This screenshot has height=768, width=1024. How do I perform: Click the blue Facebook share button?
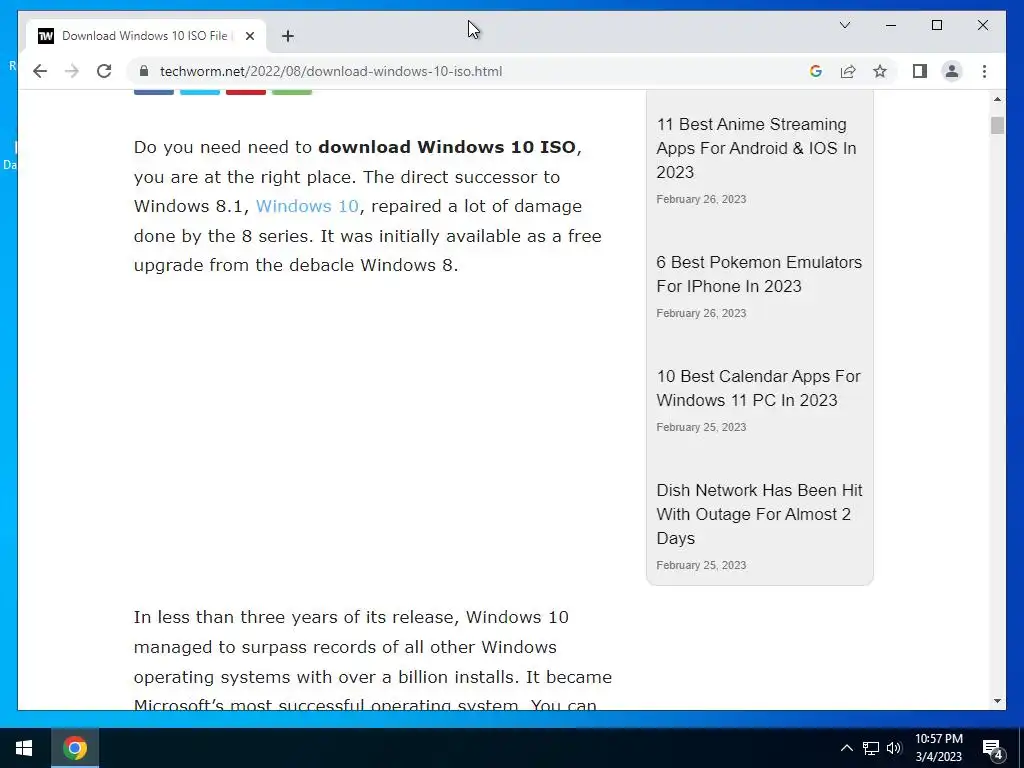[153, 92]
